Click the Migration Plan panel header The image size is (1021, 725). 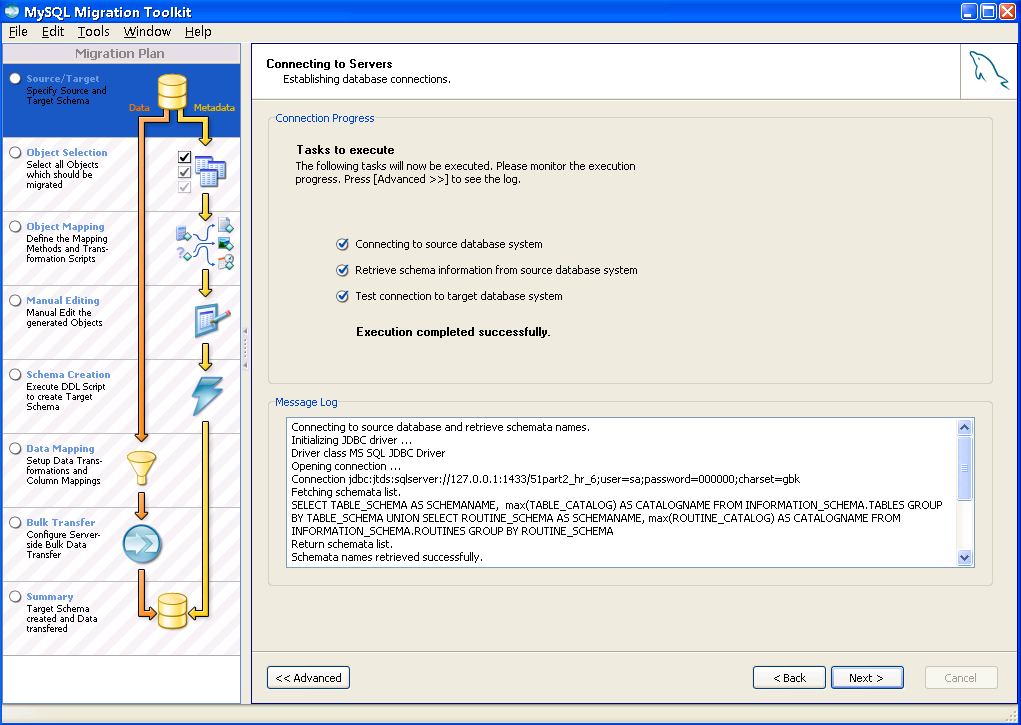[x=120, y=53]
